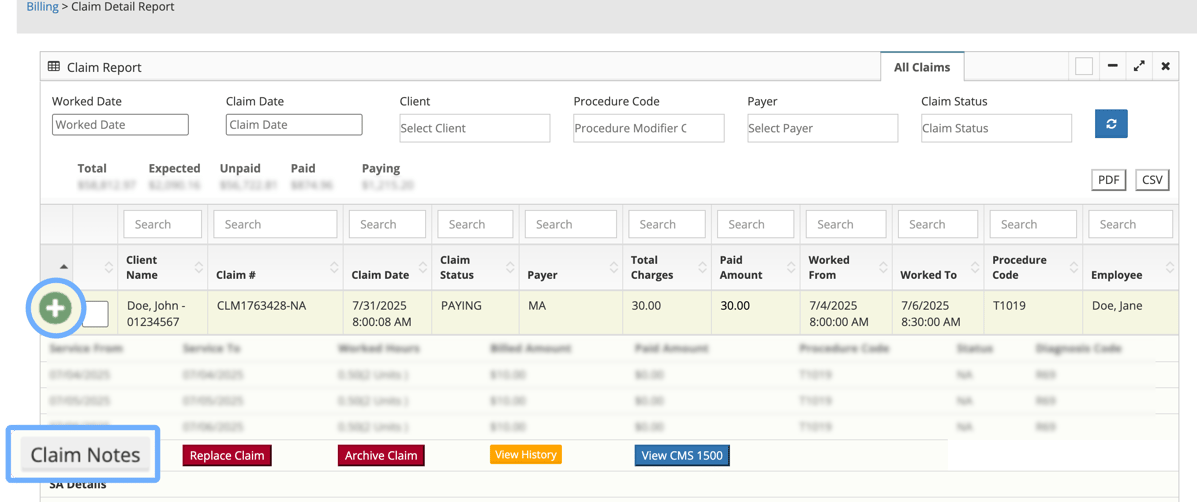Focus the Claim # search box
This screenshot has height=502, width=1197.
[276, 224]
